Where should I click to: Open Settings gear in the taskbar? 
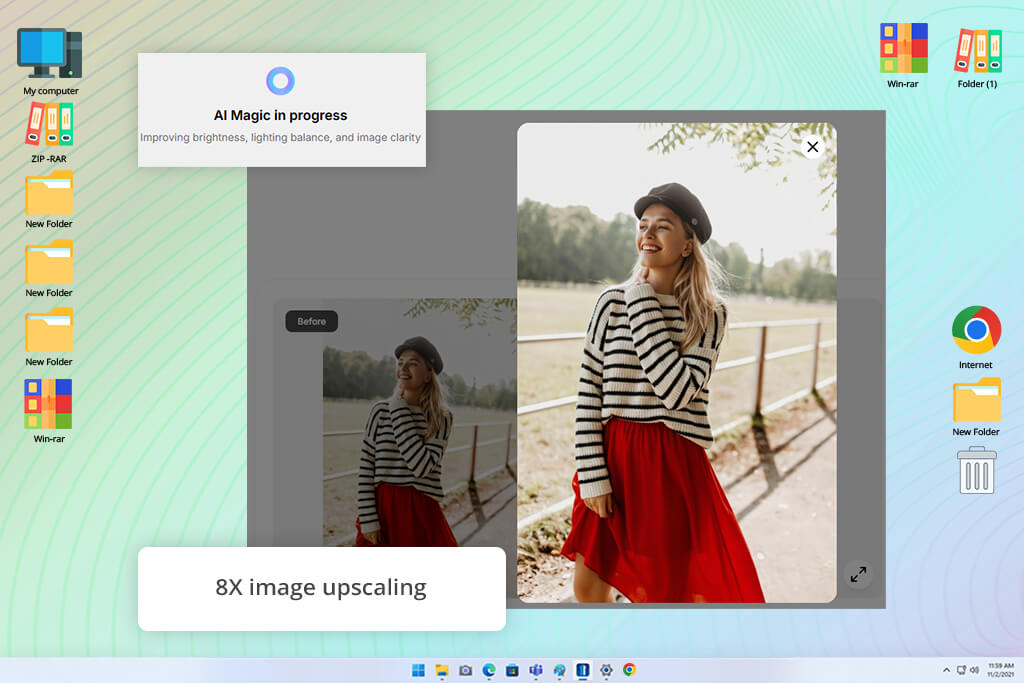tap(606, 670)
